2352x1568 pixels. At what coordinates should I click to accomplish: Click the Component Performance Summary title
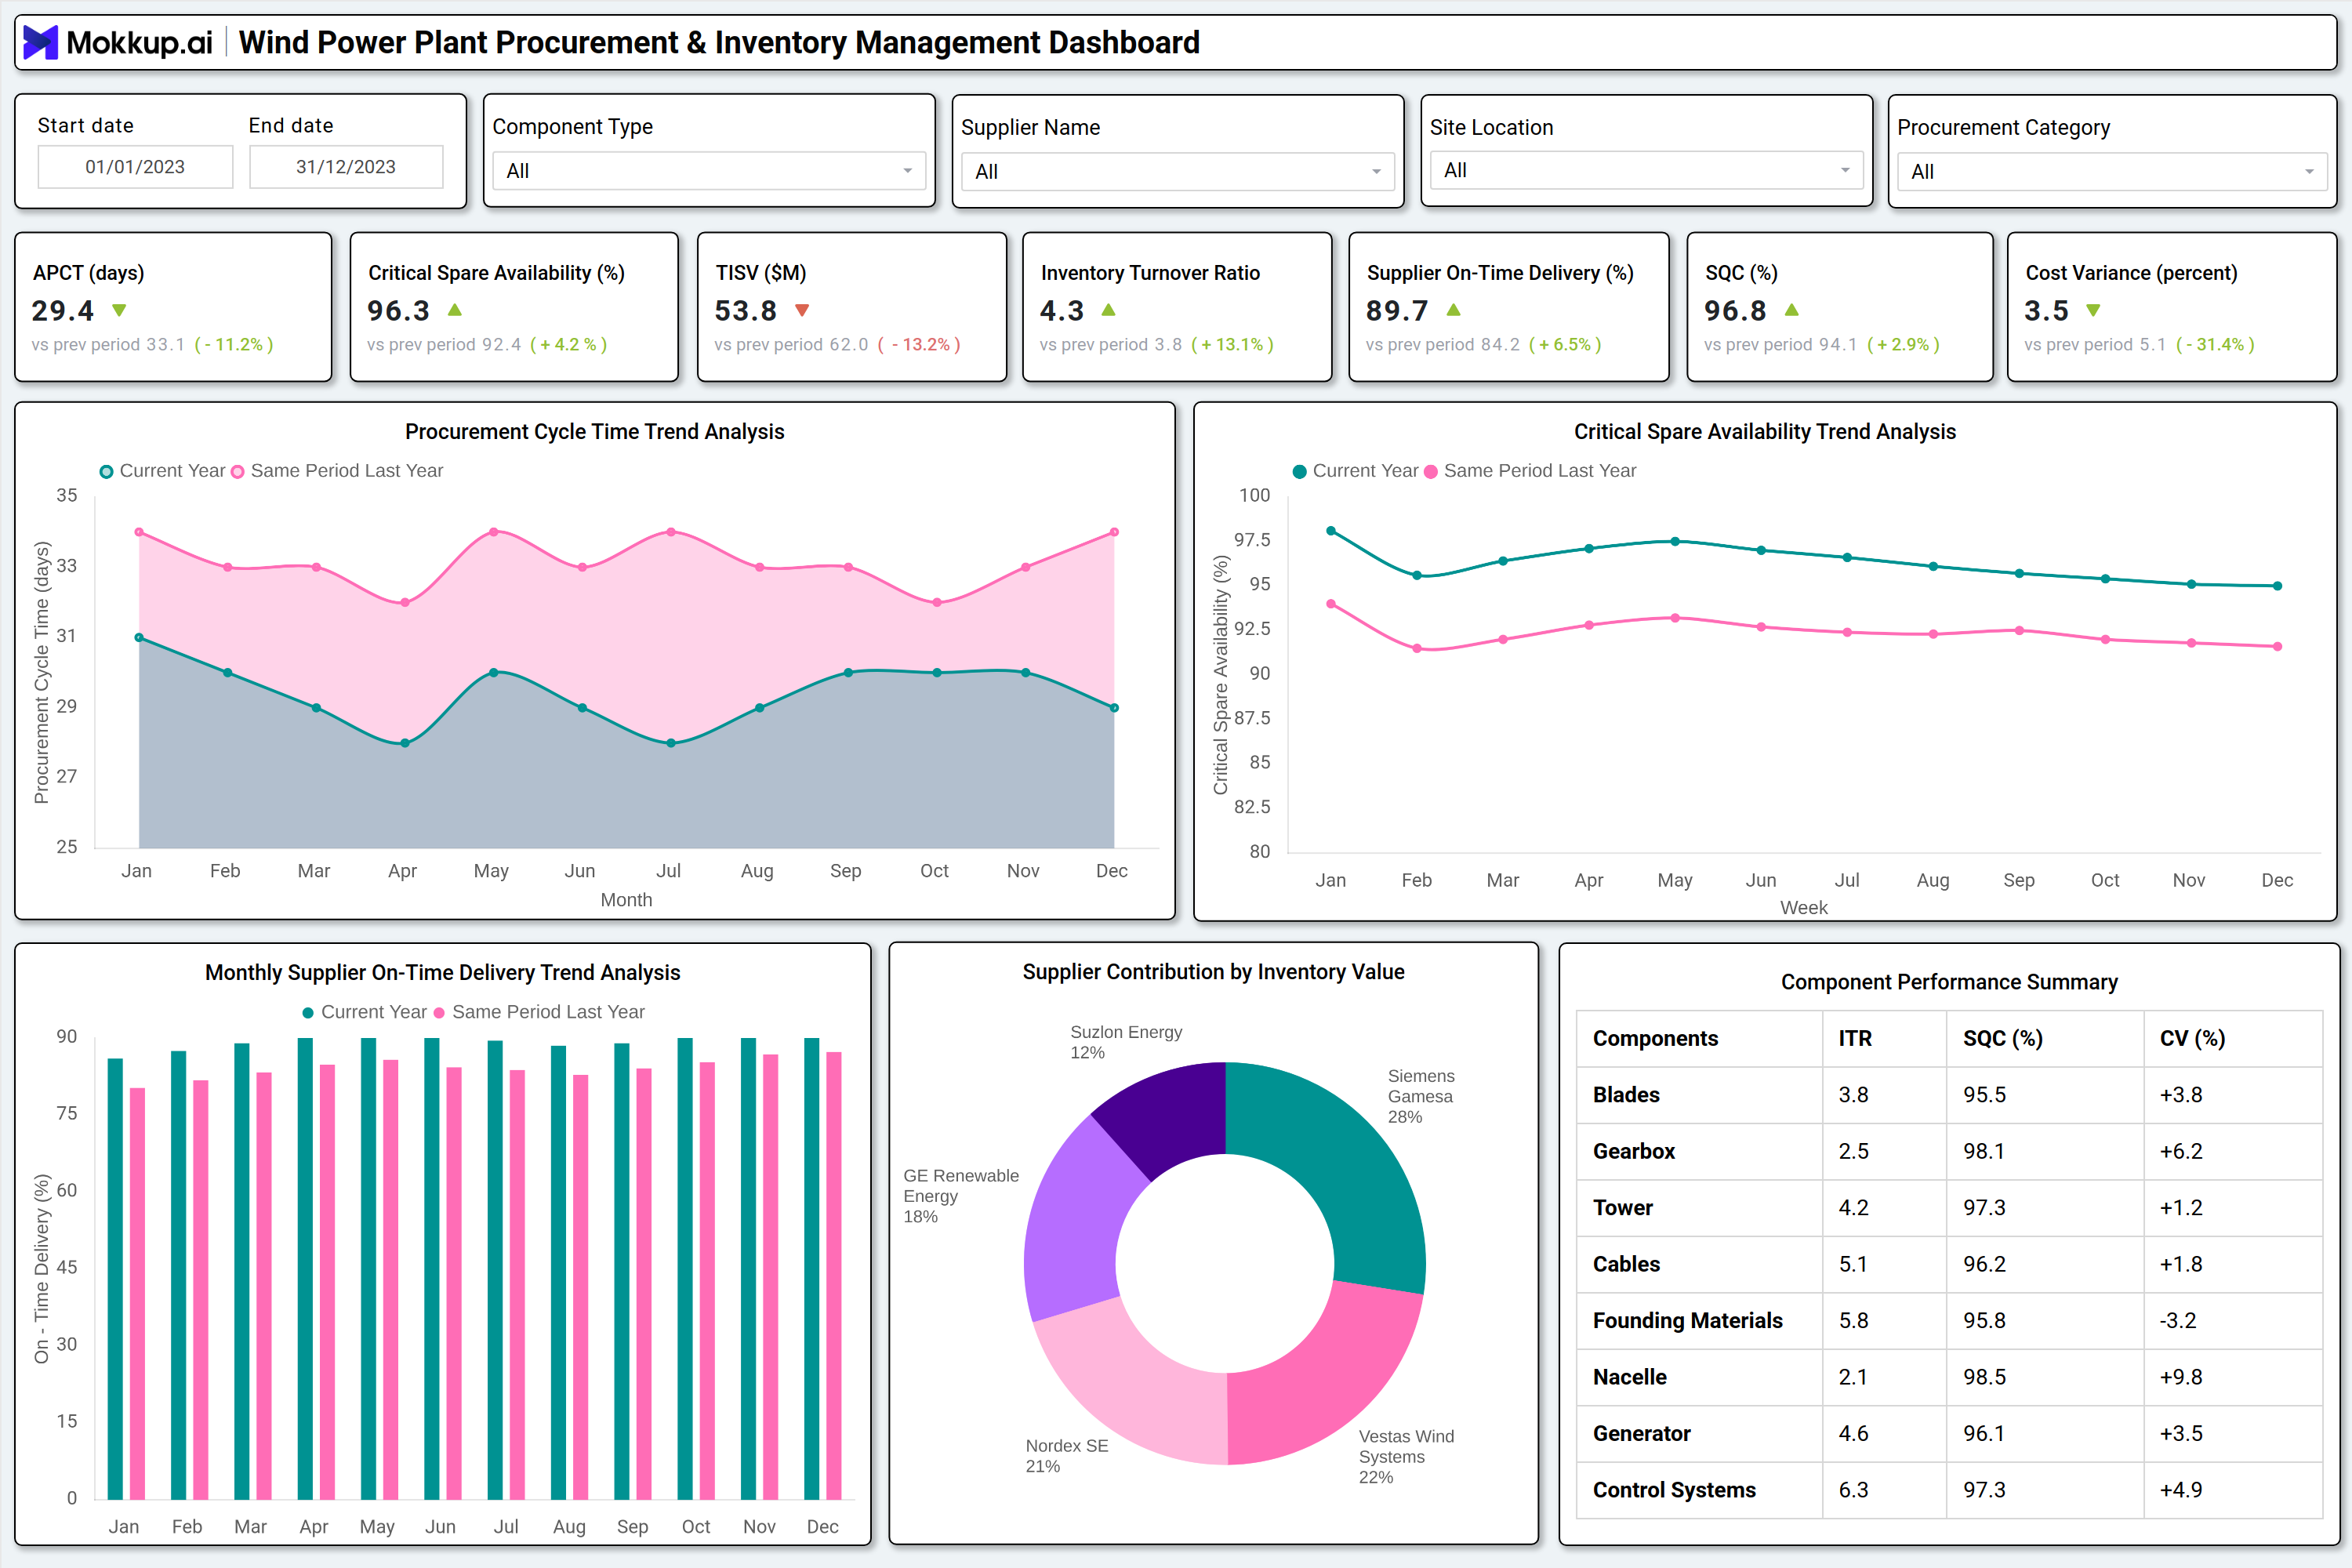(x=1949, y=982)
